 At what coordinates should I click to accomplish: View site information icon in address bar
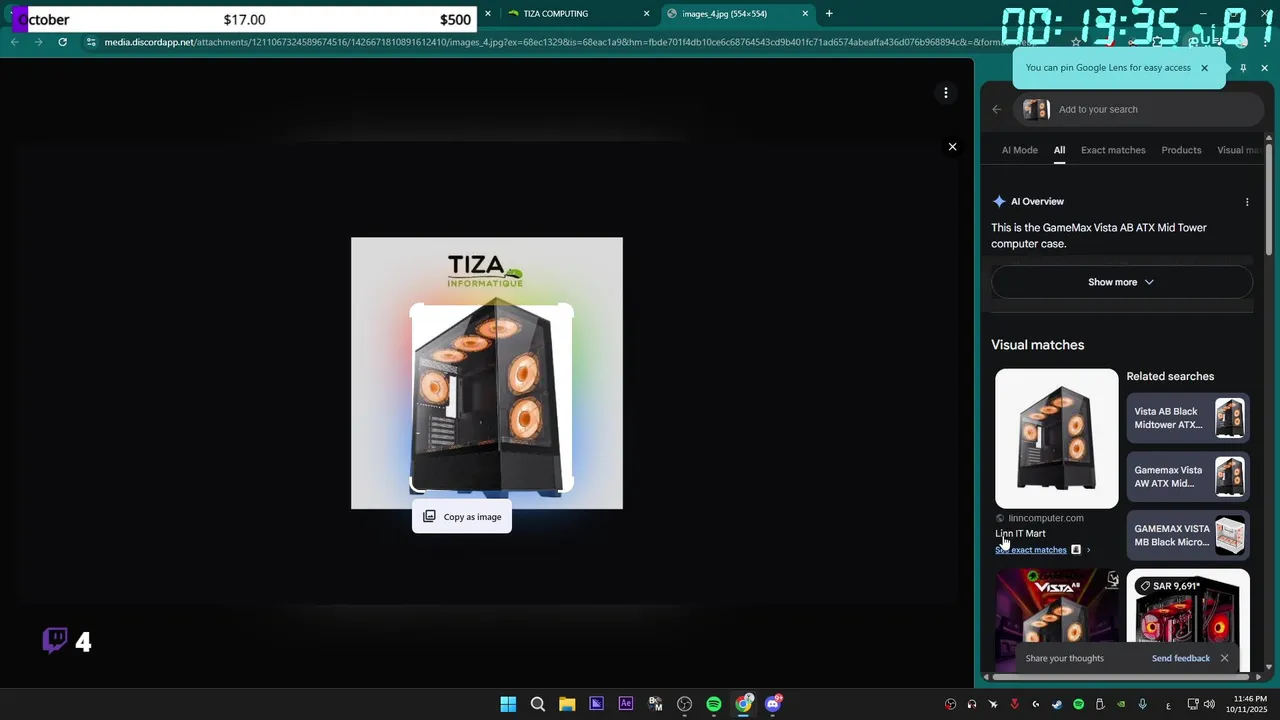point(91,42)
